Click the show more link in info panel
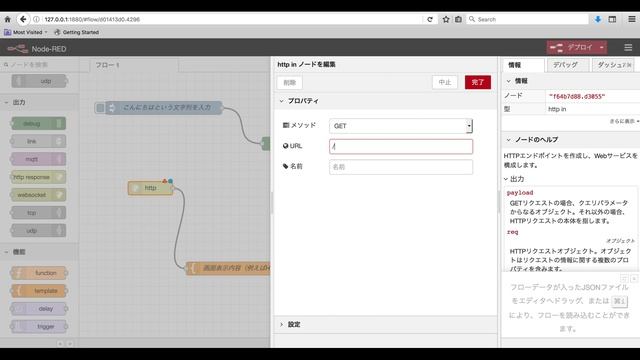Viewport: 640px width, 360px height. point(624,121)
